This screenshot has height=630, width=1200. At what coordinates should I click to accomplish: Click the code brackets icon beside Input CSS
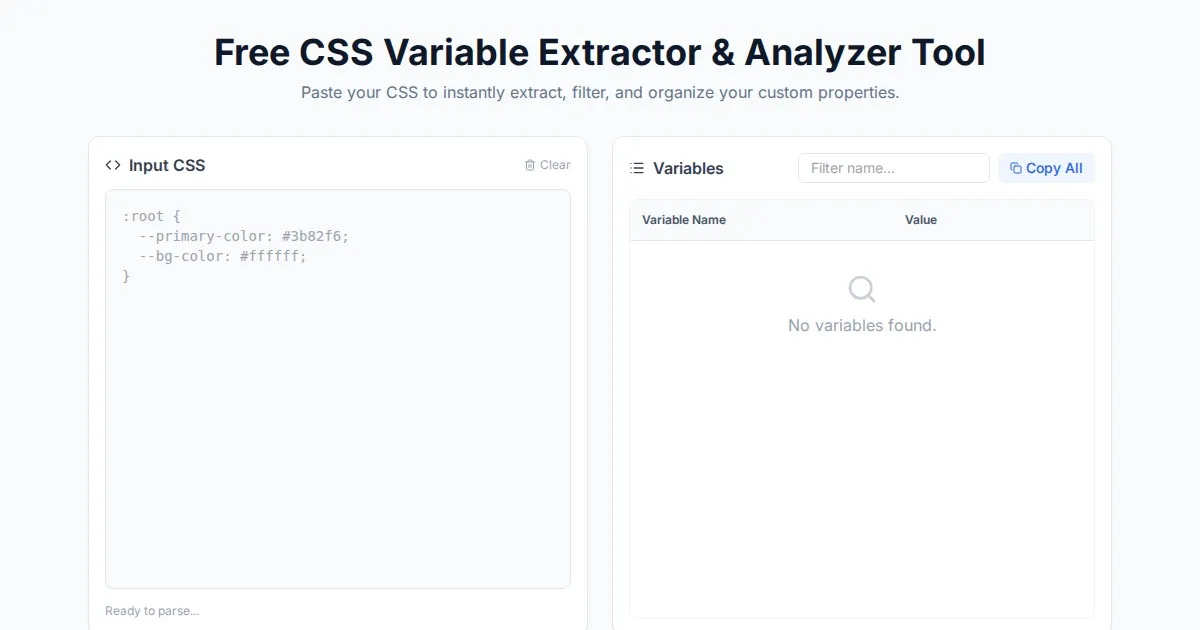(x=113, y=166)
